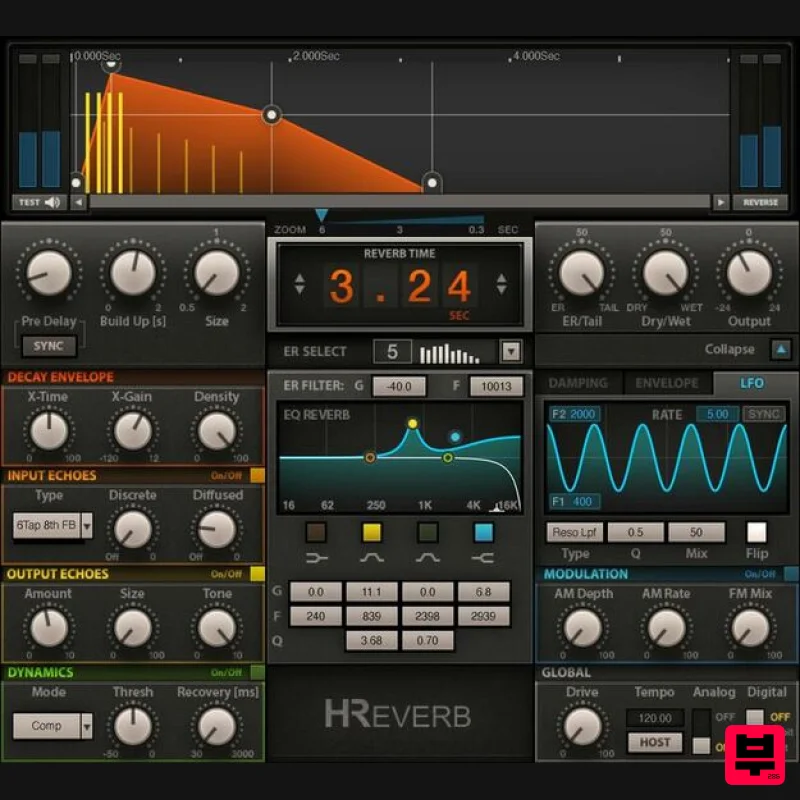Image resolution: width=800 pixels, height=800 pixels.
Task: Toggle the blue EQ band 4 square
Action: tap(483, 532)
